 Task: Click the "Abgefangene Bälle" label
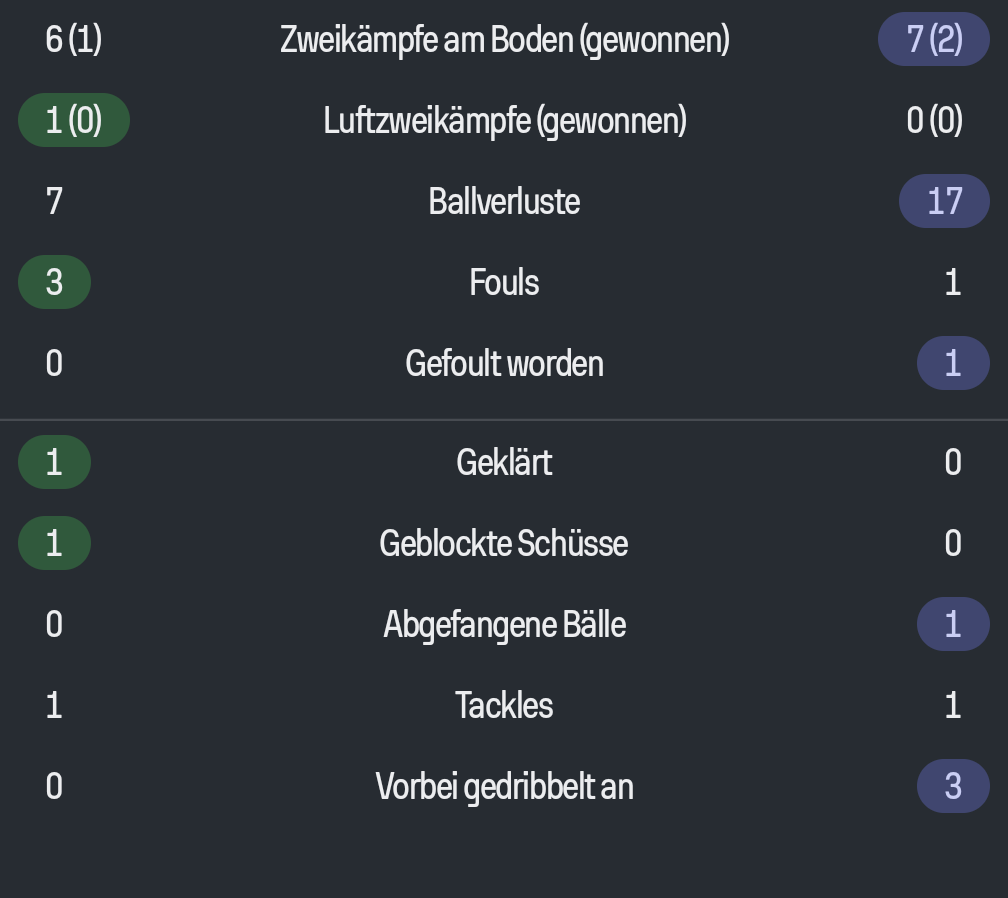[x=504, y=624]
